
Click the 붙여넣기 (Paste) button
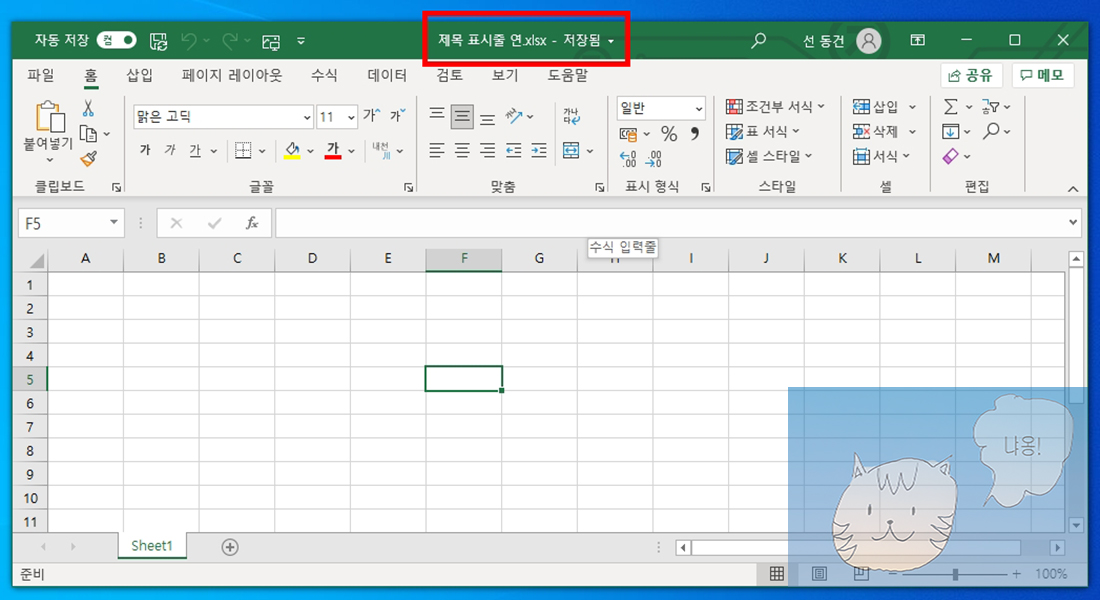coord(48,133)
